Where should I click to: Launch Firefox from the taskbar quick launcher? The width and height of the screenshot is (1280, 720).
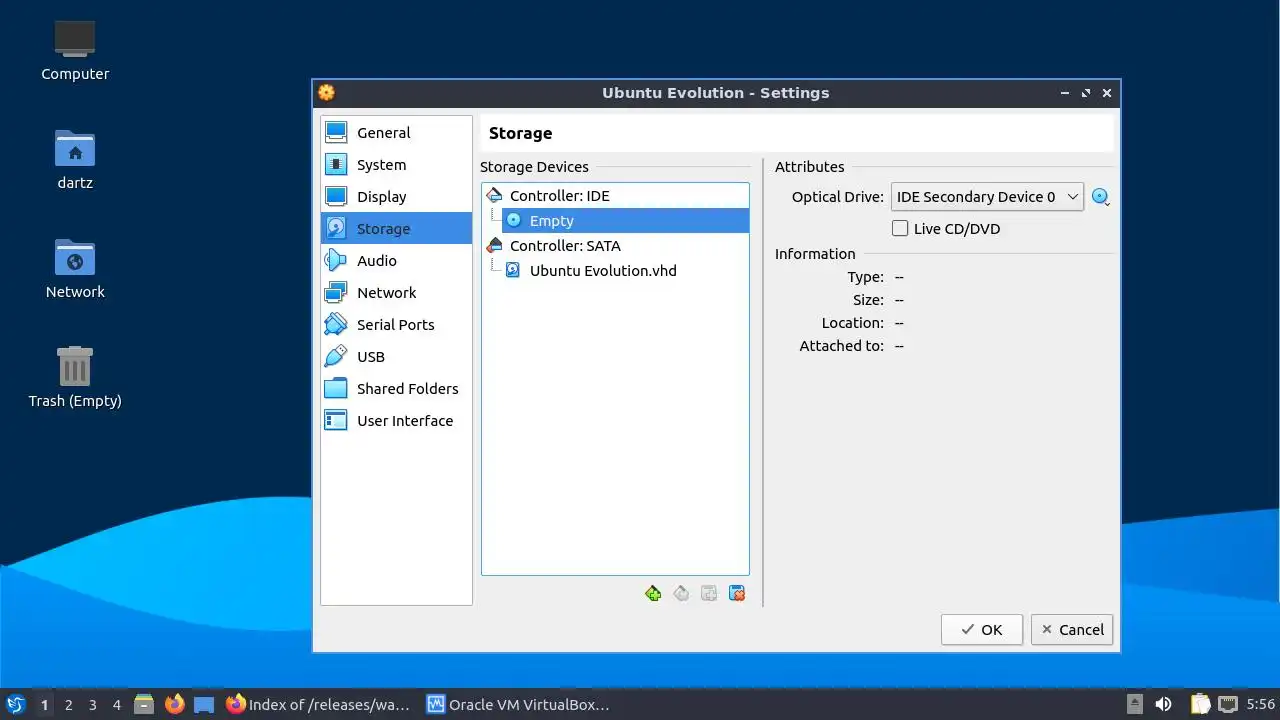pos(175,705)
